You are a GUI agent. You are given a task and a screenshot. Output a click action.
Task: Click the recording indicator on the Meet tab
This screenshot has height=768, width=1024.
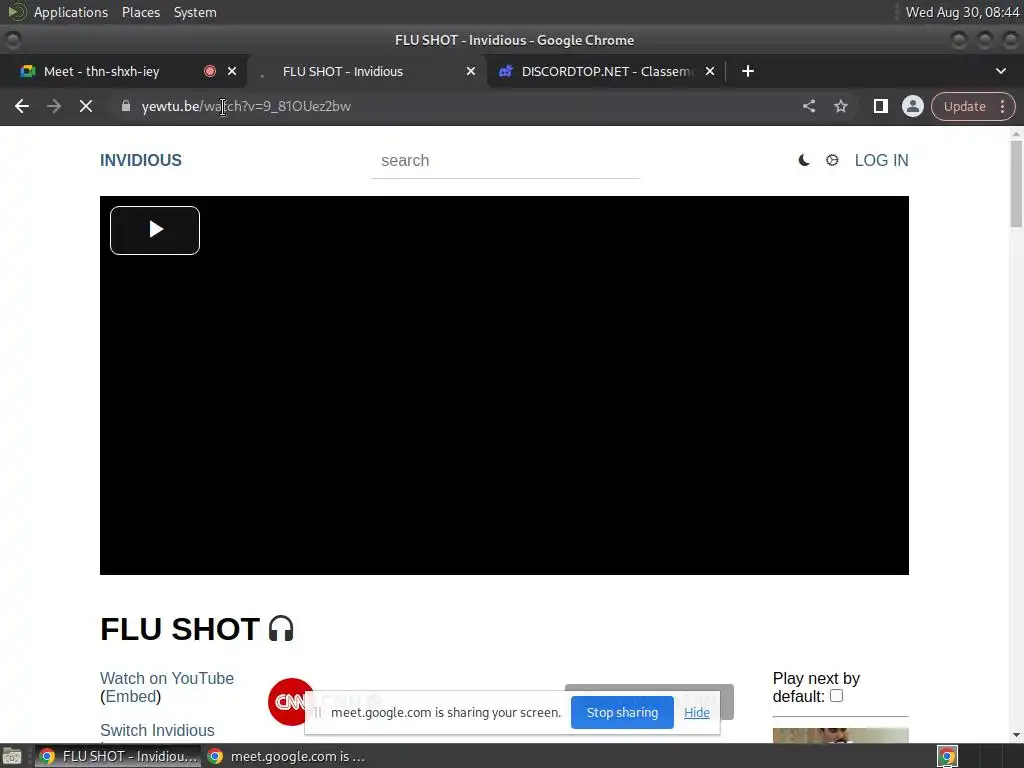210,71
